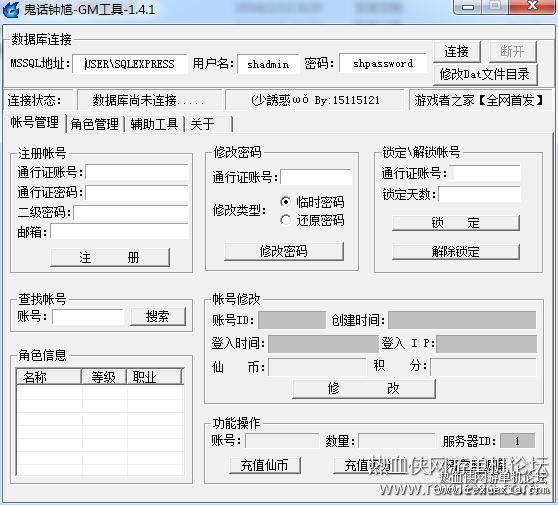
Task: Click the 等级 column header
Action: tap(104, 377)
